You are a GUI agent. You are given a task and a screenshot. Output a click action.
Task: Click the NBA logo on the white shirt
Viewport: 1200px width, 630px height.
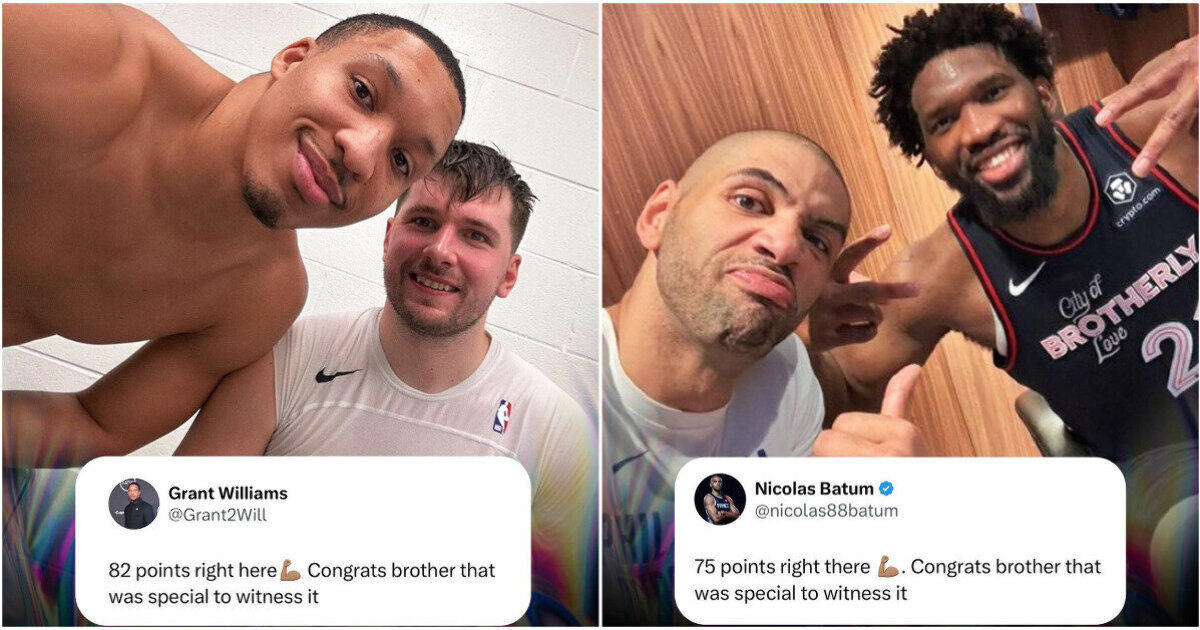click(501, 416)
